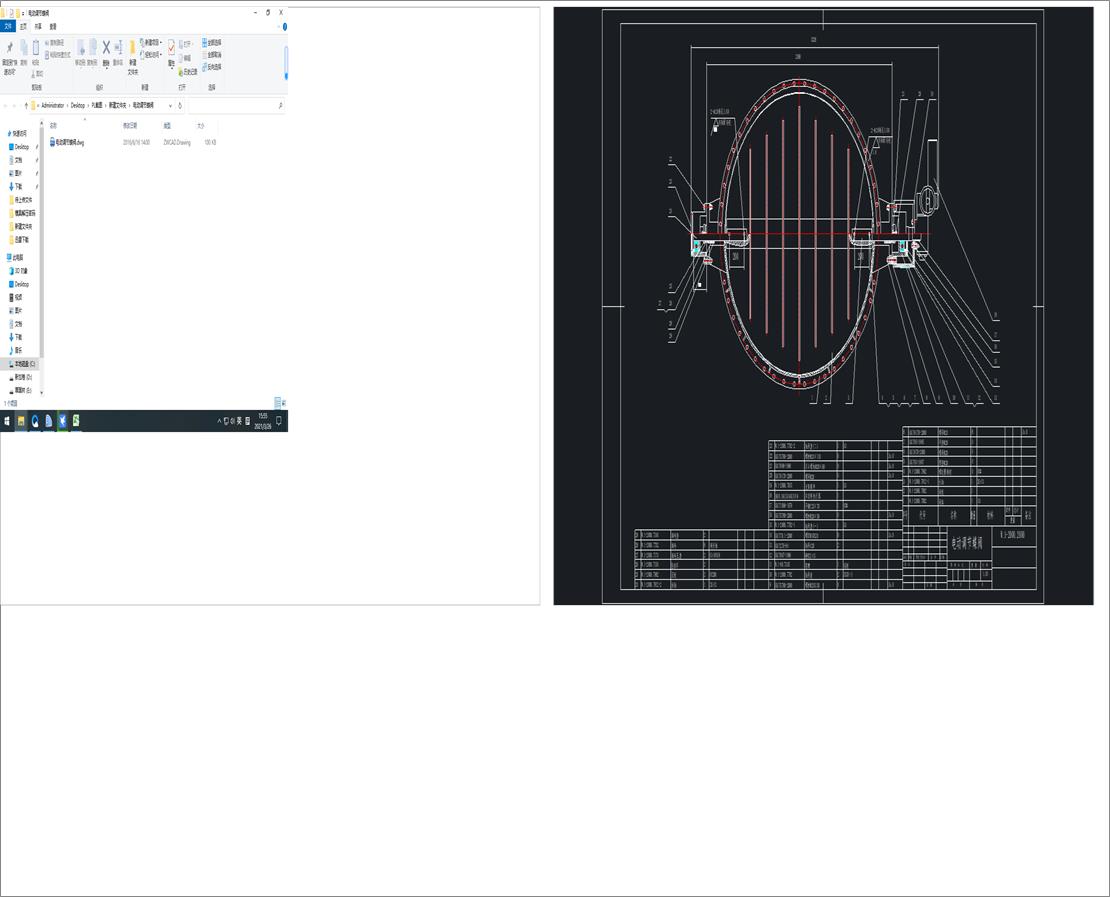The width and height of the screenshot is (1110, 897).
Task: Open the Windows Start menu
Action: tap(7, 421)
